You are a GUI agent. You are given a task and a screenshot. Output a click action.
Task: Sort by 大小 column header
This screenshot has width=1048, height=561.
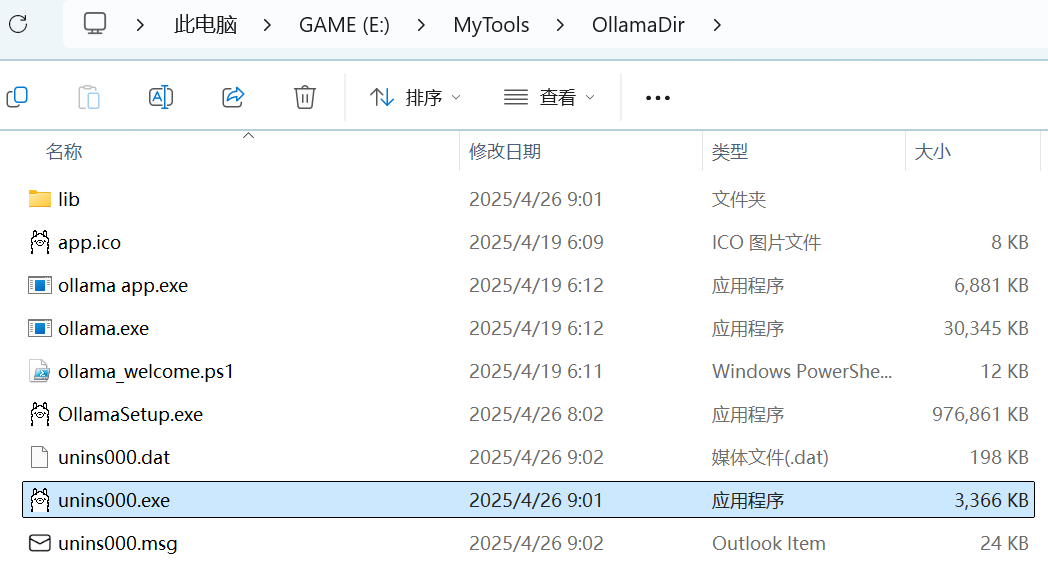932,152
